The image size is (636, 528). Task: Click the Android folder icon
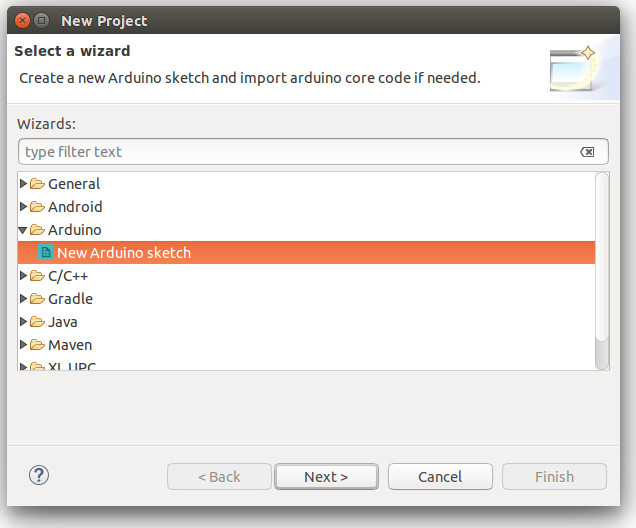click(x=37, y=207)
